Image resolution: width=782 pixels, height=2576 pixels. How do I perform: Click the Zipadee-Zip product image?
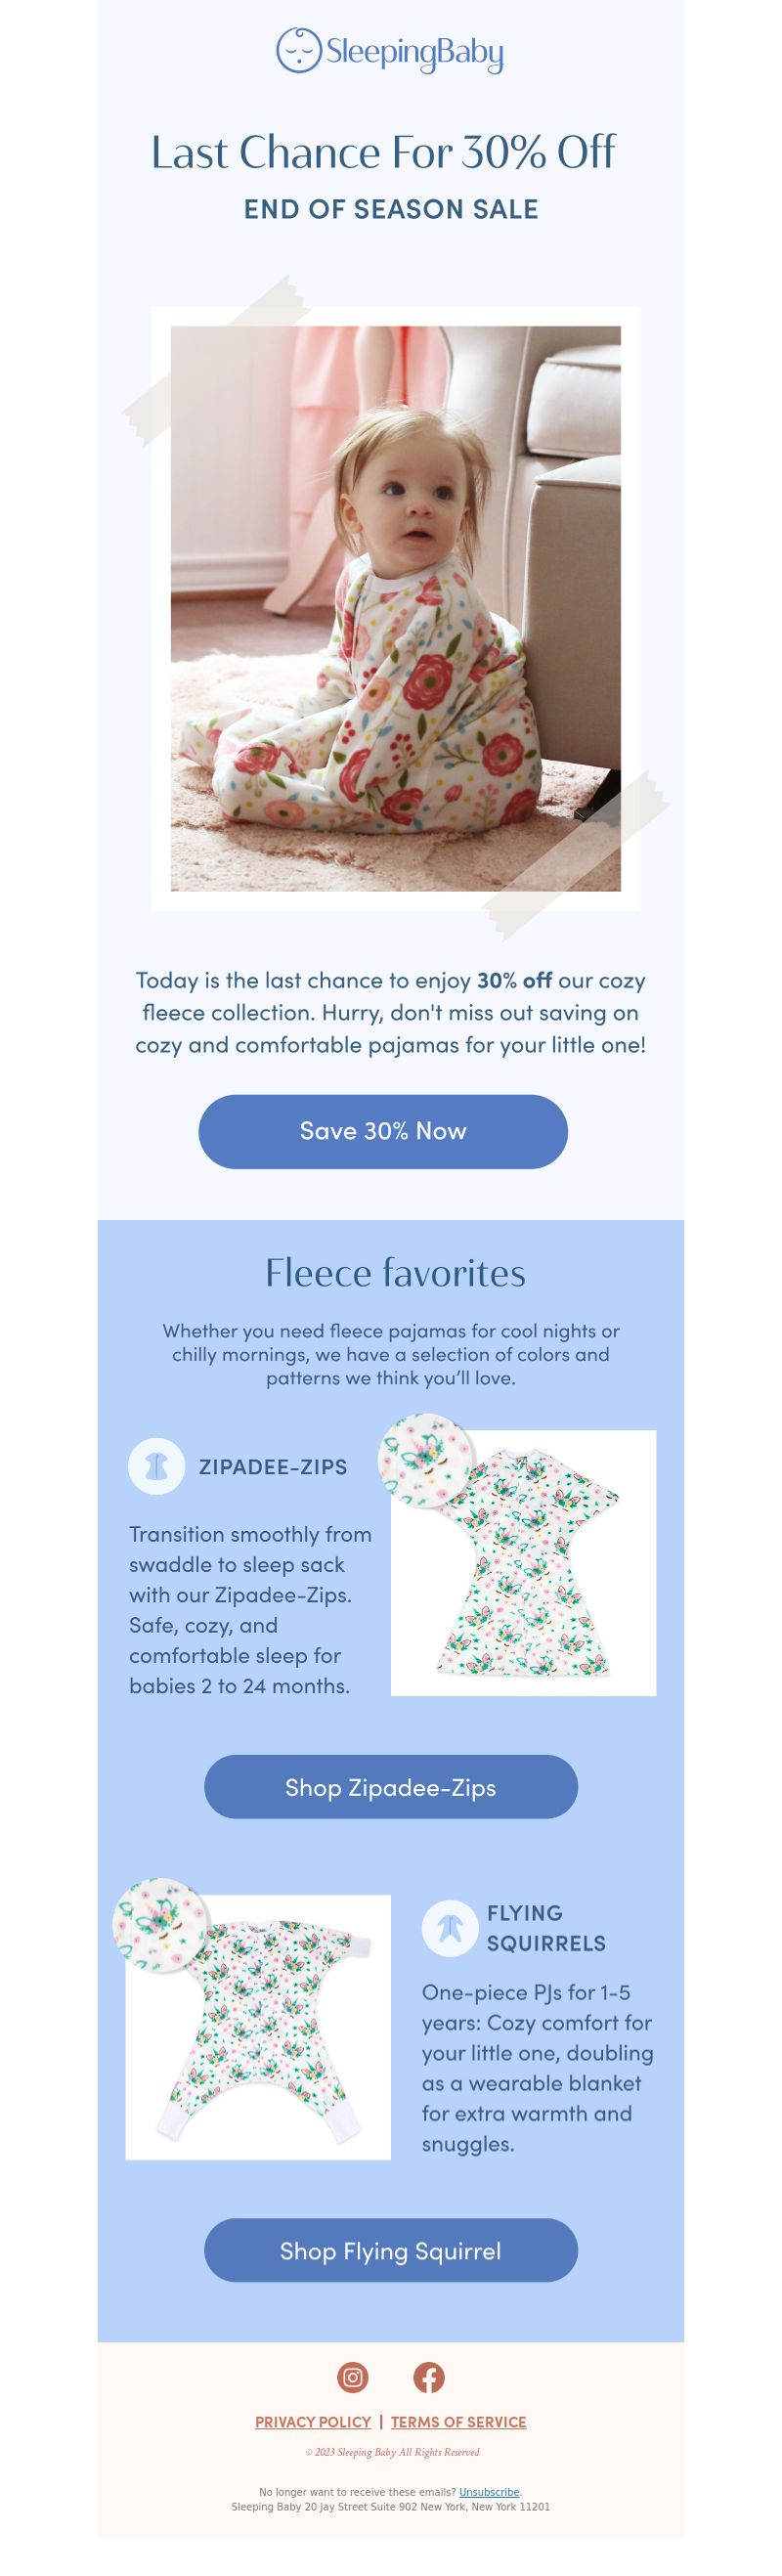[523, 1562]
